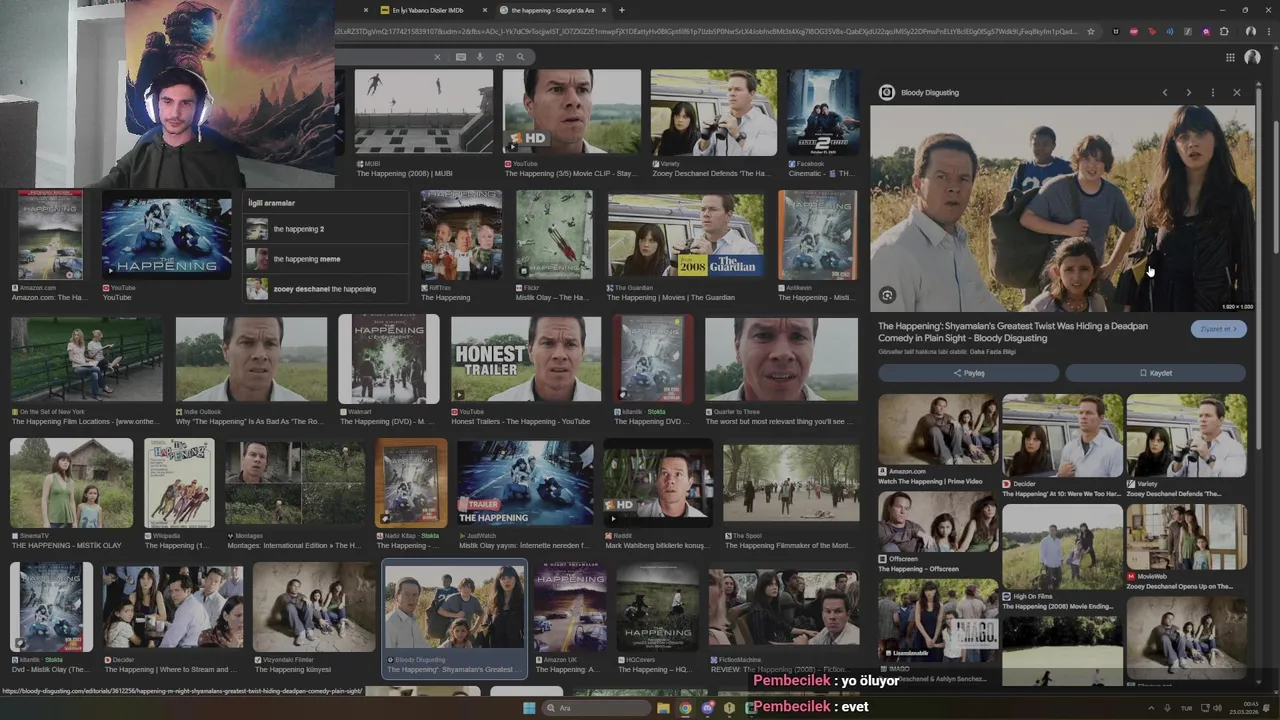Image resolution: width=1280 pixels, height=720 pixels.
Task: Open the Reddit Mark Wahlberg image result
Action: (657, 484)
